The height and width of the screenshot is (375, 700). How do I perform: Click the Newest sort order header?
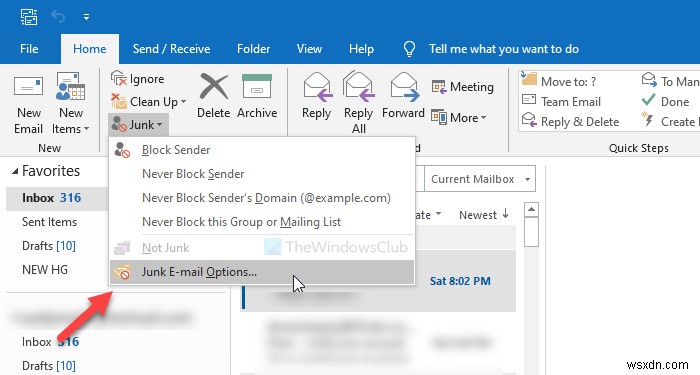click(x=483, y=215)
